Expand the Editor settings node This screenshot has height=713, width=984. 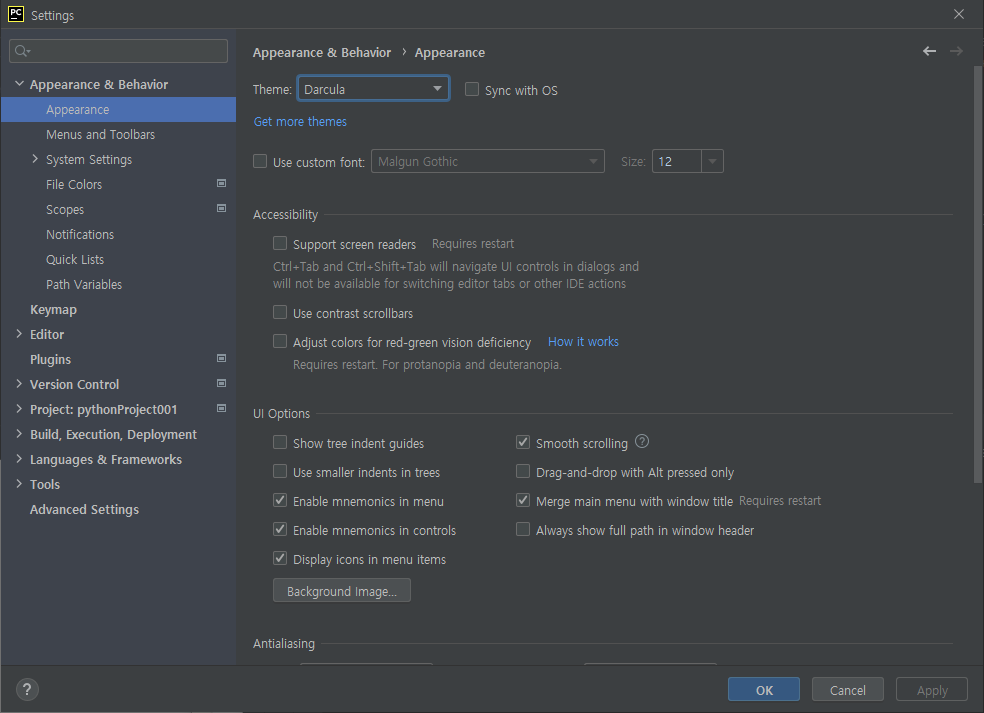[19, 334]
